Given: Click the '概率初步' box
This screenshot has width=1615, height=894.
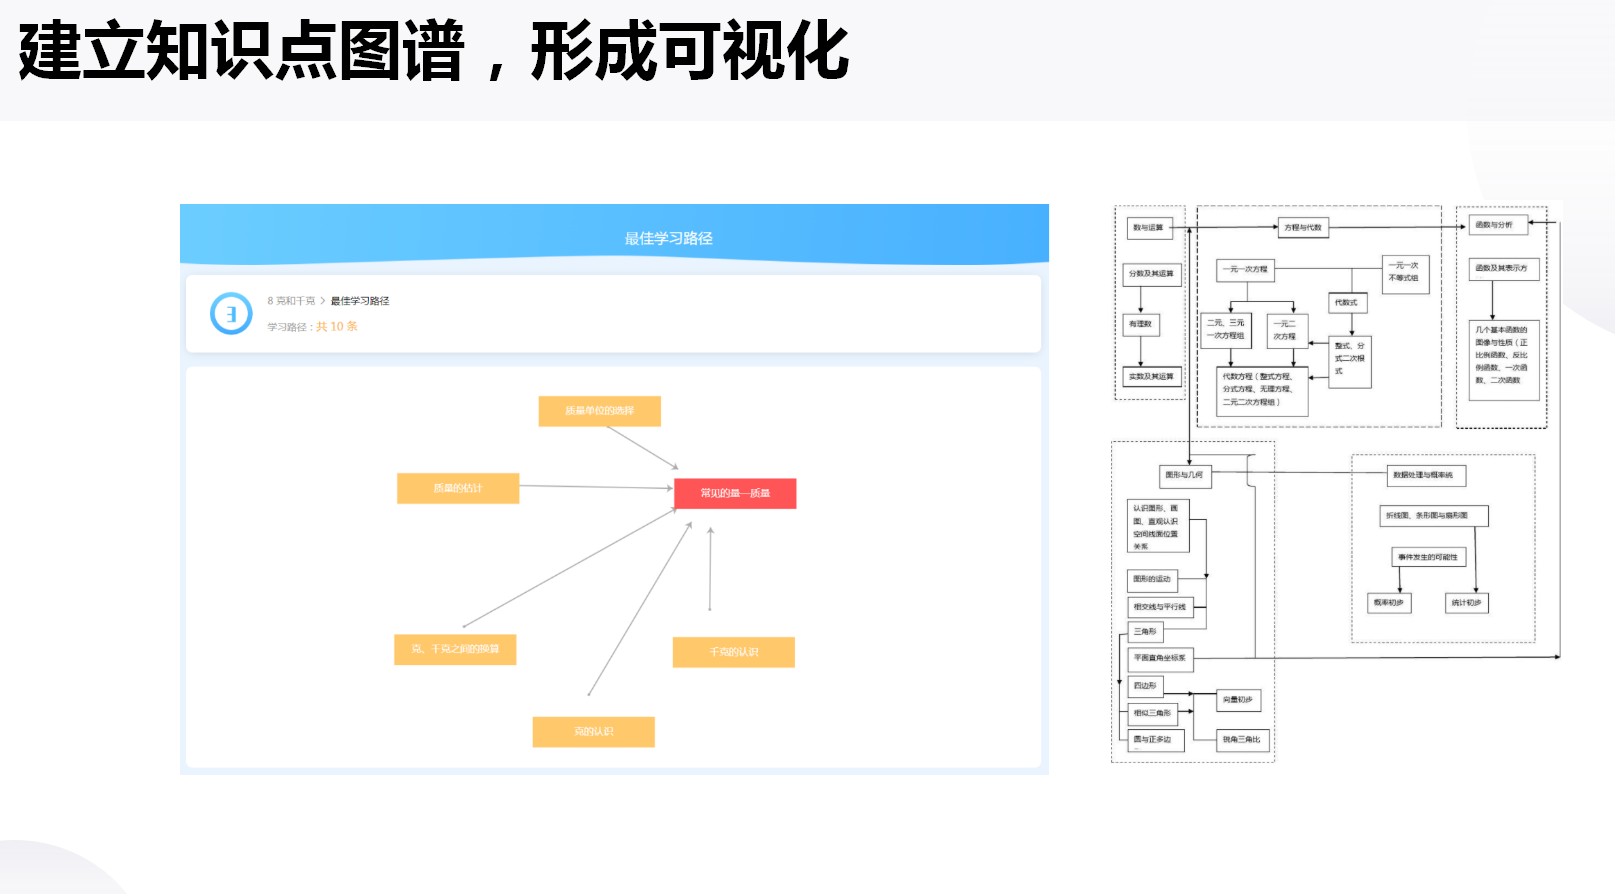Looking at the screenshot, I should 1389,603.
